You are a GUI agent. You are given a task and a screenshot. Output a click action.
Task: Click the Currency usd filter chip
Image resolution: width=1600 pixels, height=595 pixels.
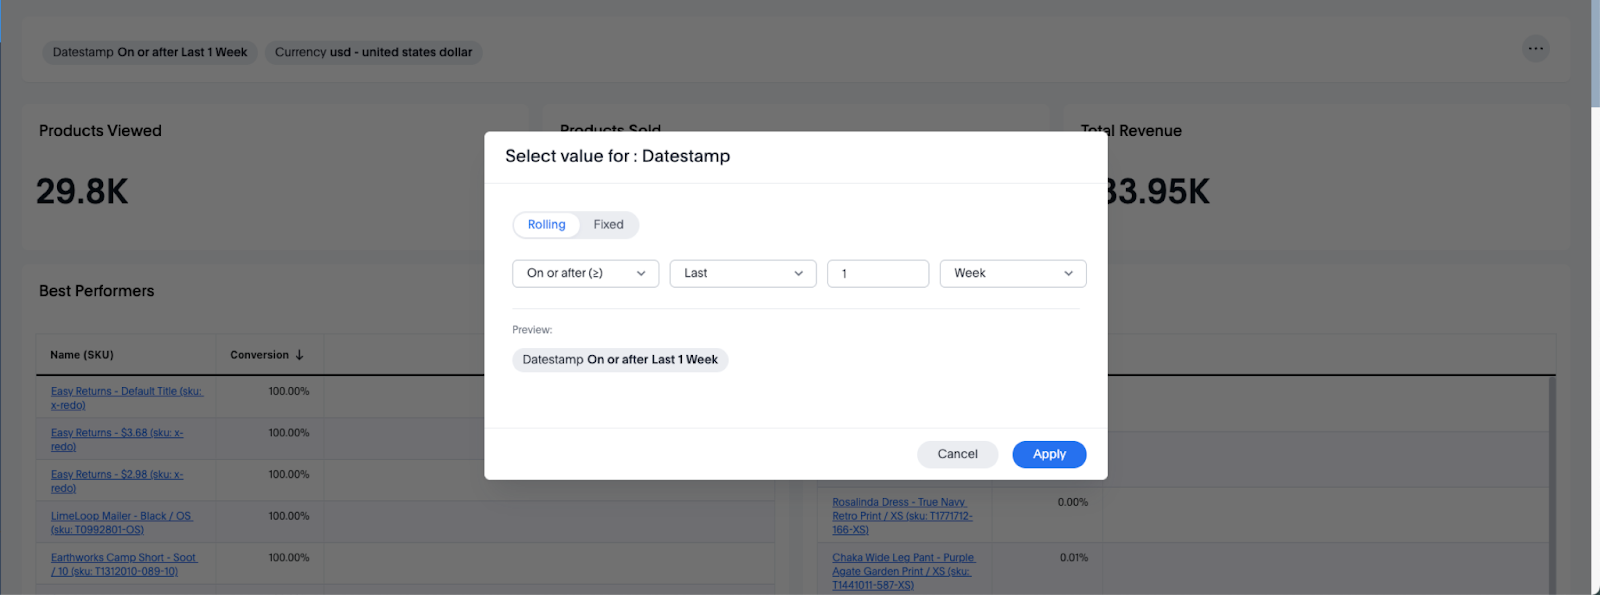tap(373, 52)
